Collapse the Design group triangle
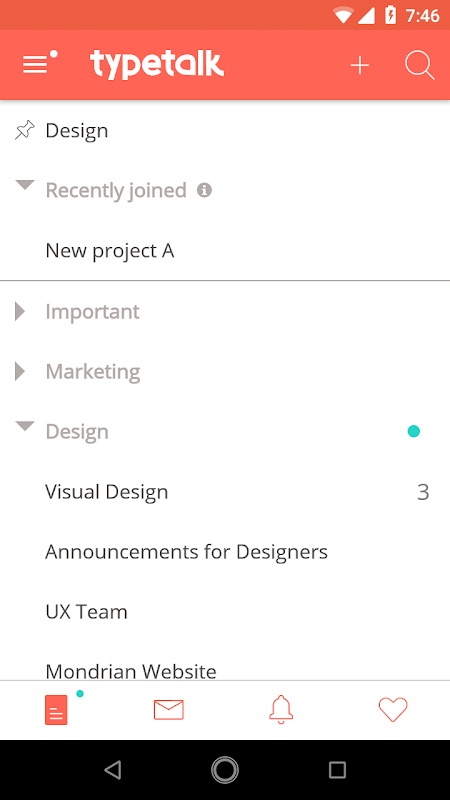The image size is (450, 800). pyautogui.click(x=24, y=426)
